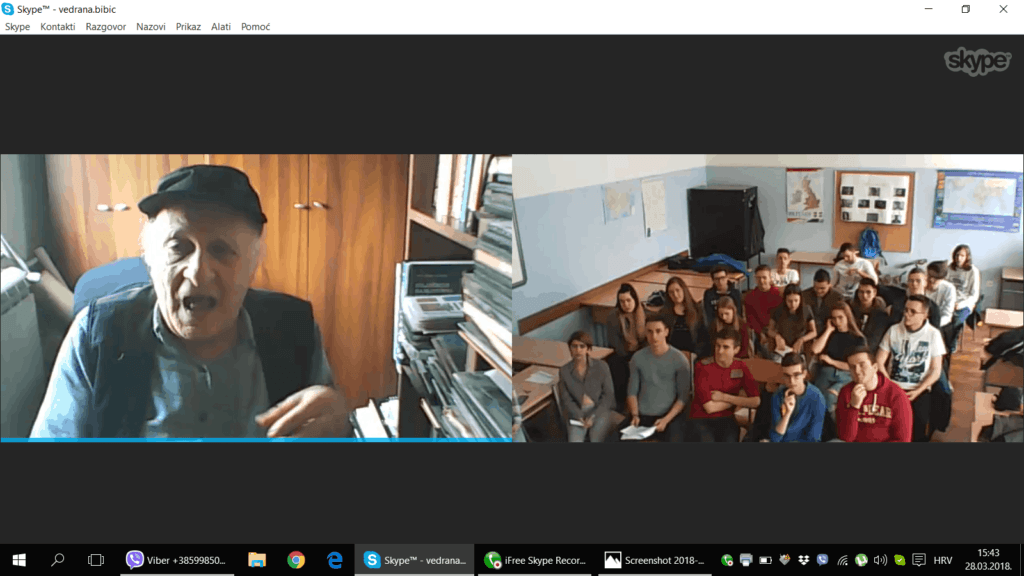Click the uTorrent tray icon
Viewport: 1024px width, 576px height.
pos(861,561)
